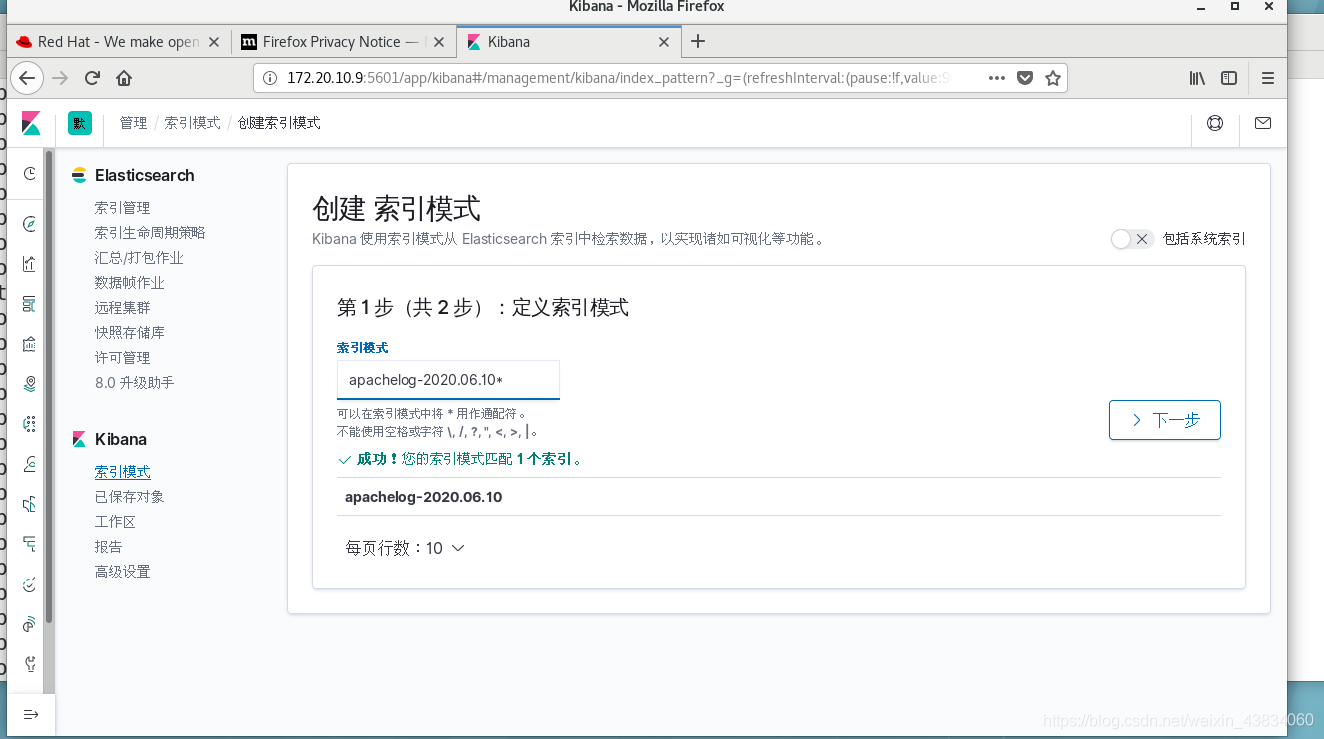This screenshot has height=739, width=1324.
Task: Bookmark this page with star icon
Action: tap(1052, 78)
